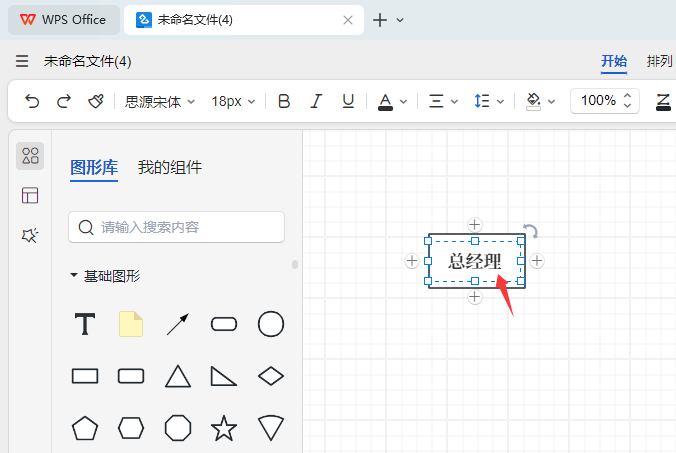Select the isosceles triangle shape
676x453 pixels.
(x=178, y=376)
